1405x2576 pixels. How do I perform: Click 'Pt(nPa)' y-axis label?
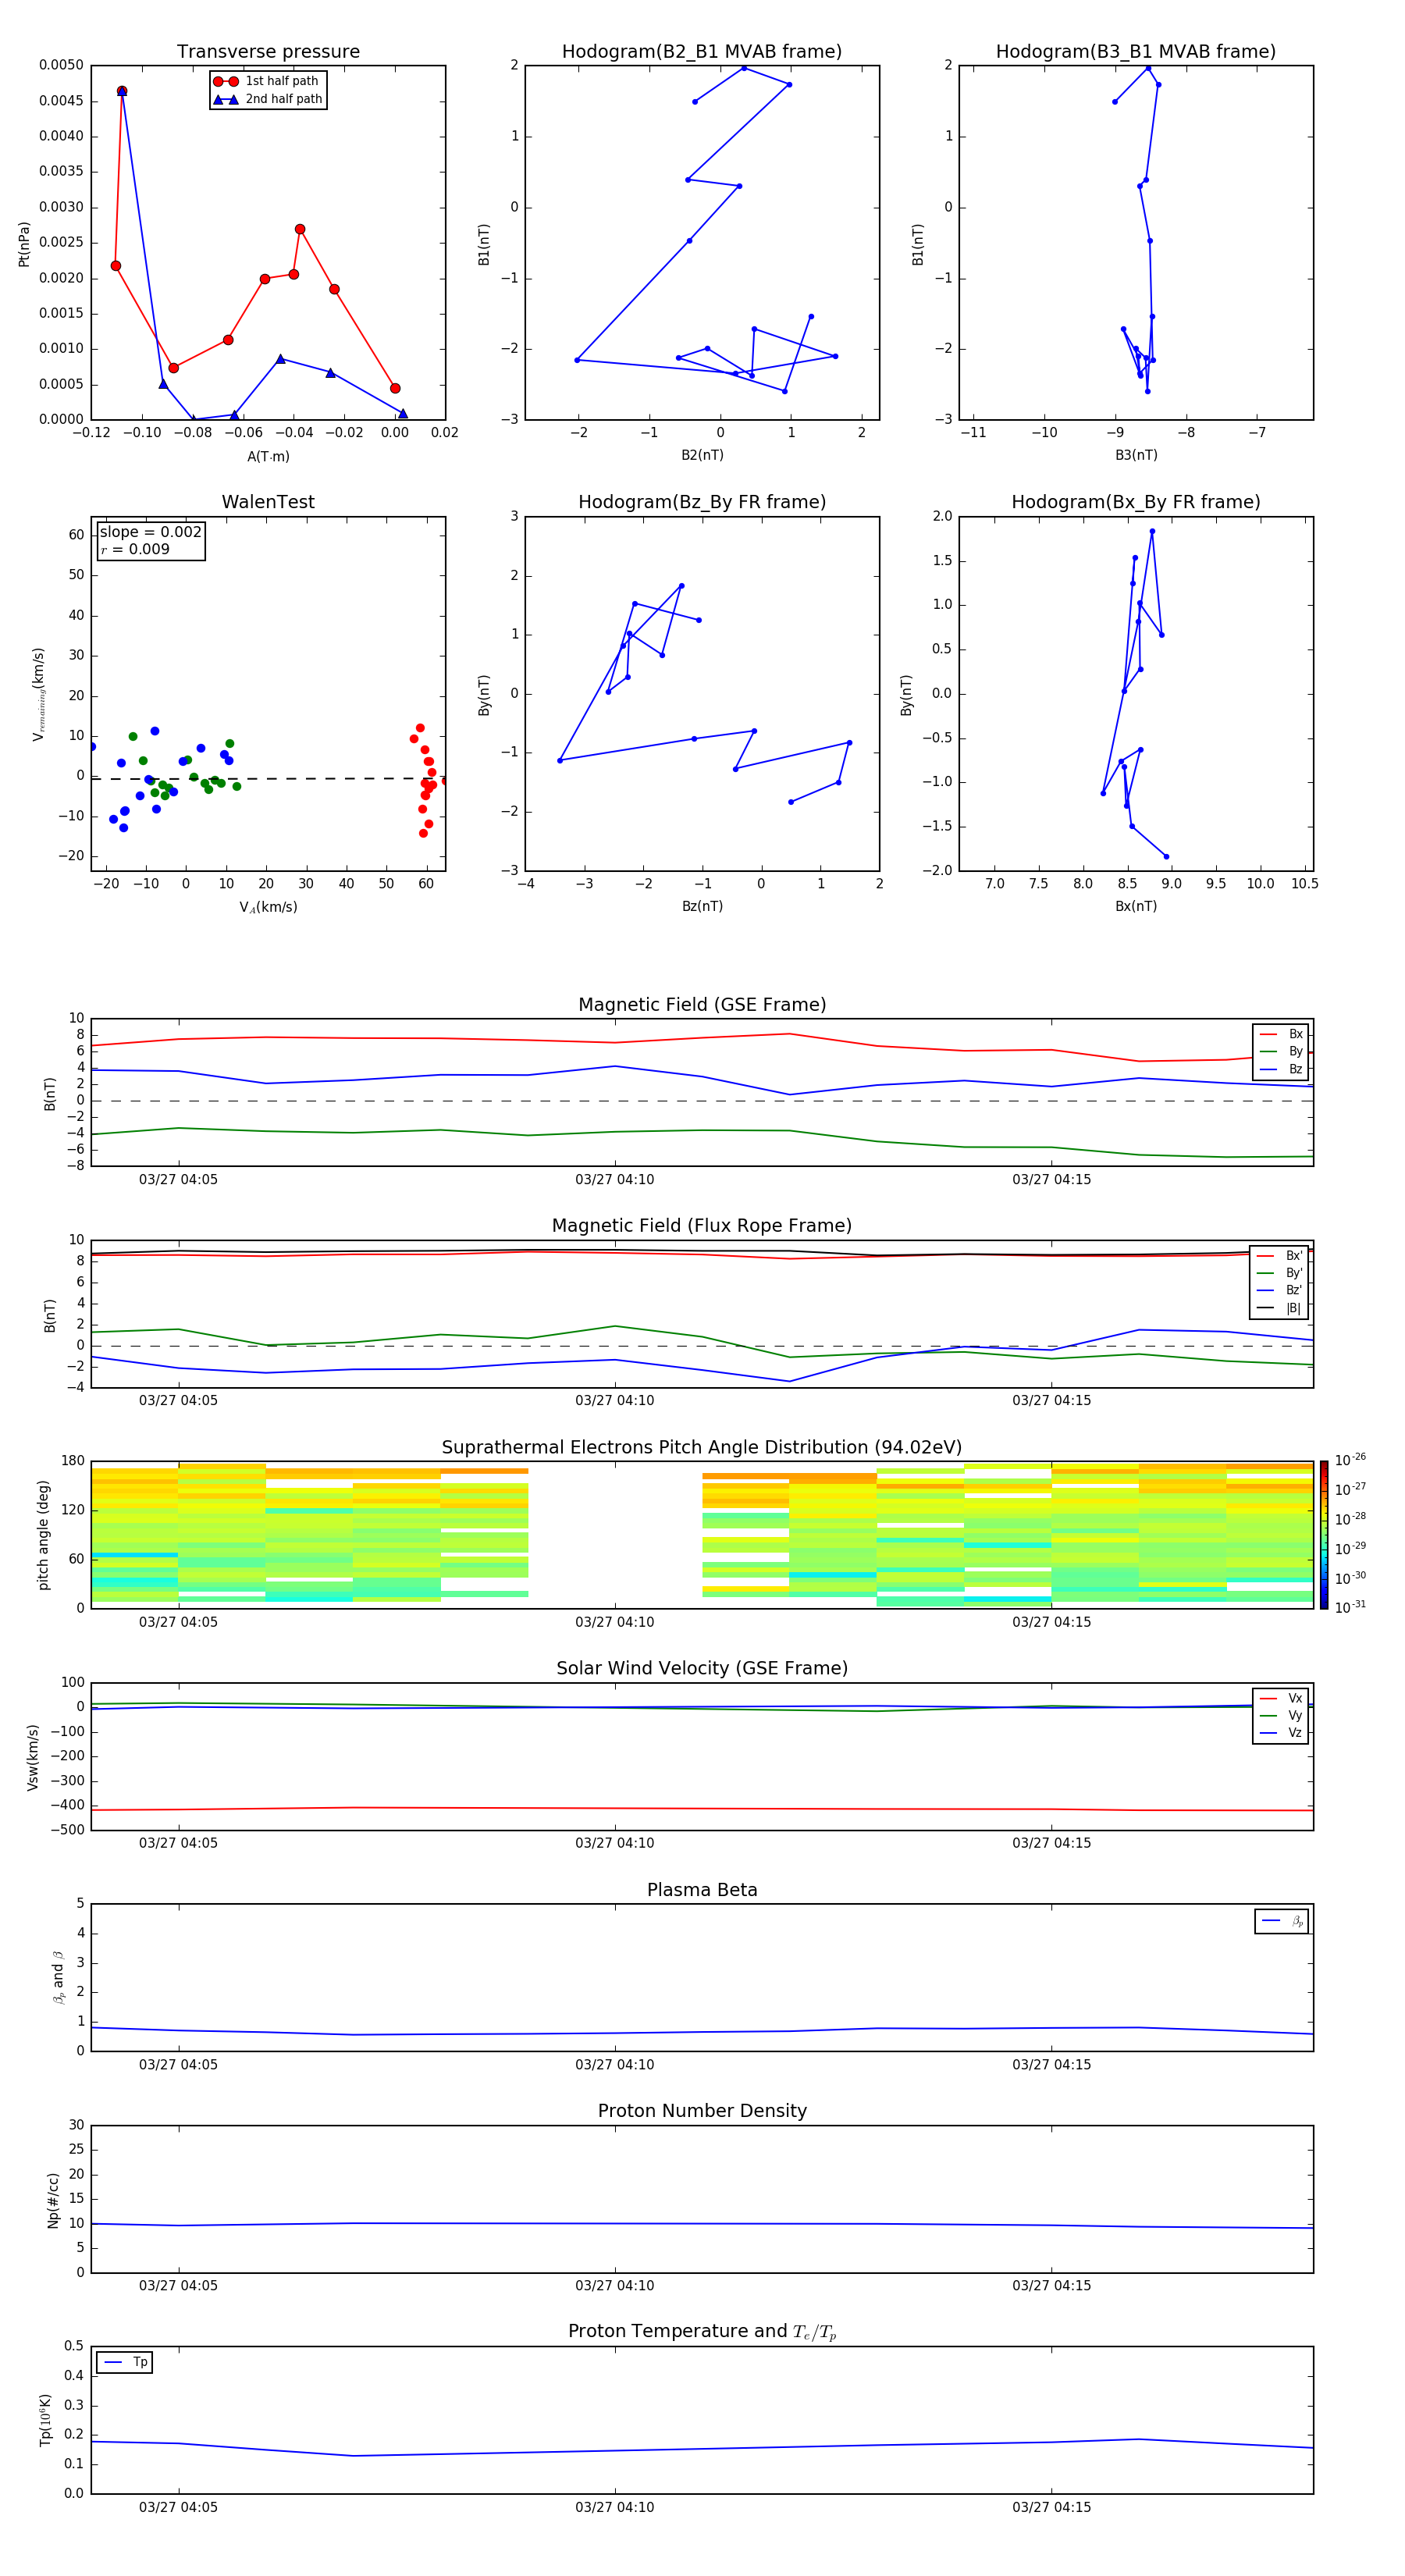coord(24,244)
